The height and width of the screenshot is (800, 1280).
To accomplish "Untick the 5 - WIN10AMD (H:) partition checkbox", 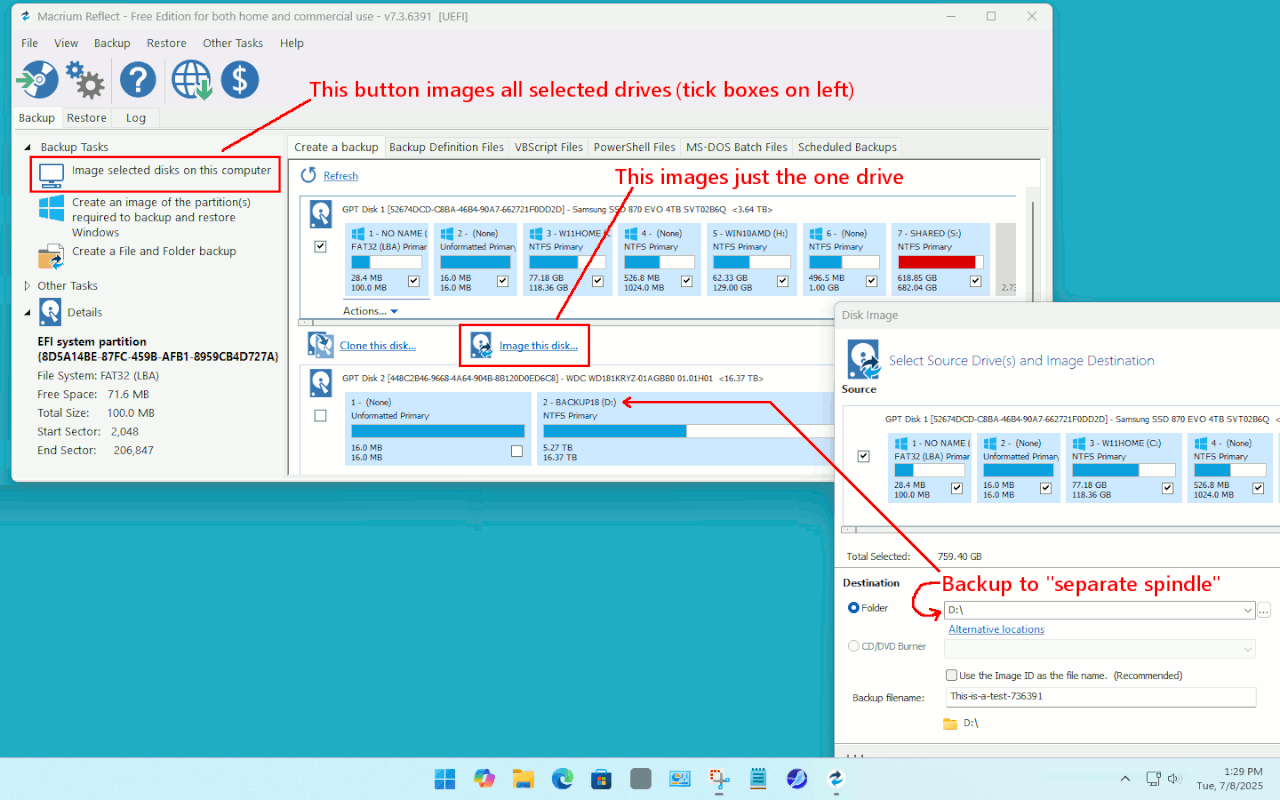I will point(784,281).
